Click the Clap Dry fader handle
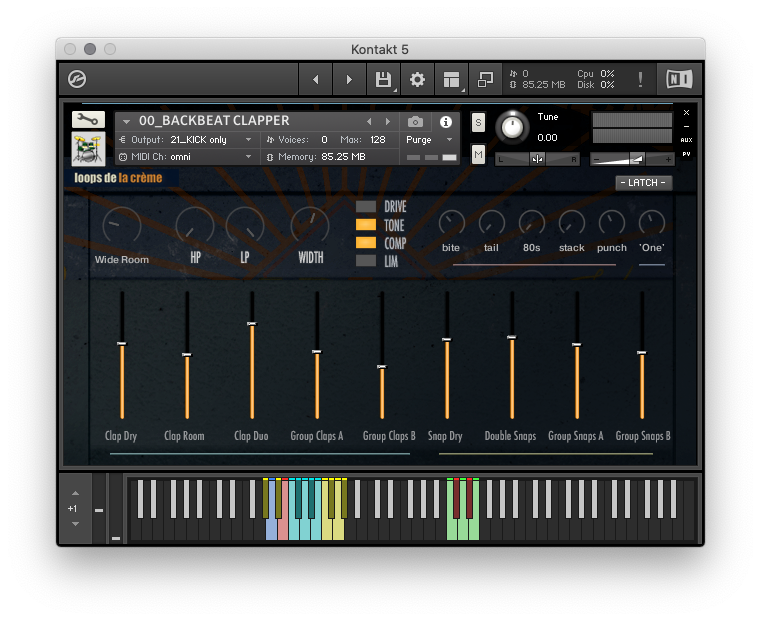761x621 pixels. pyautogui.click(x=122, y=343)
